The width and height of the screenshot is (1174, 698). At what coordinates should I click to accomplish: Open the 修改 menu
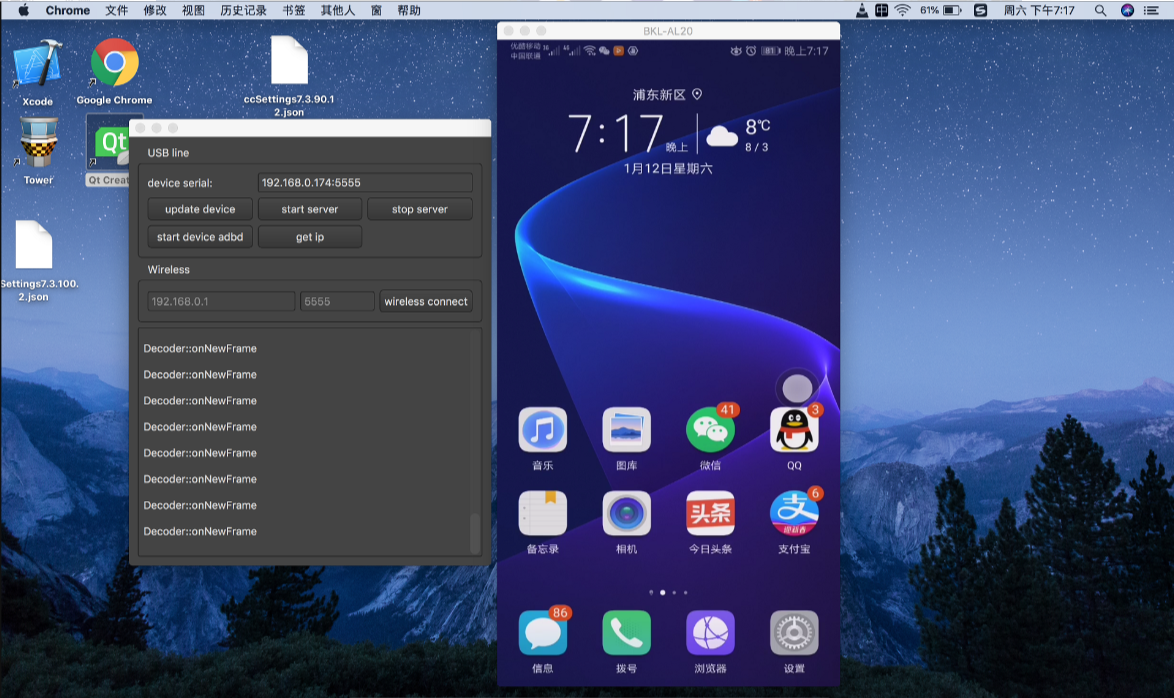155,10
